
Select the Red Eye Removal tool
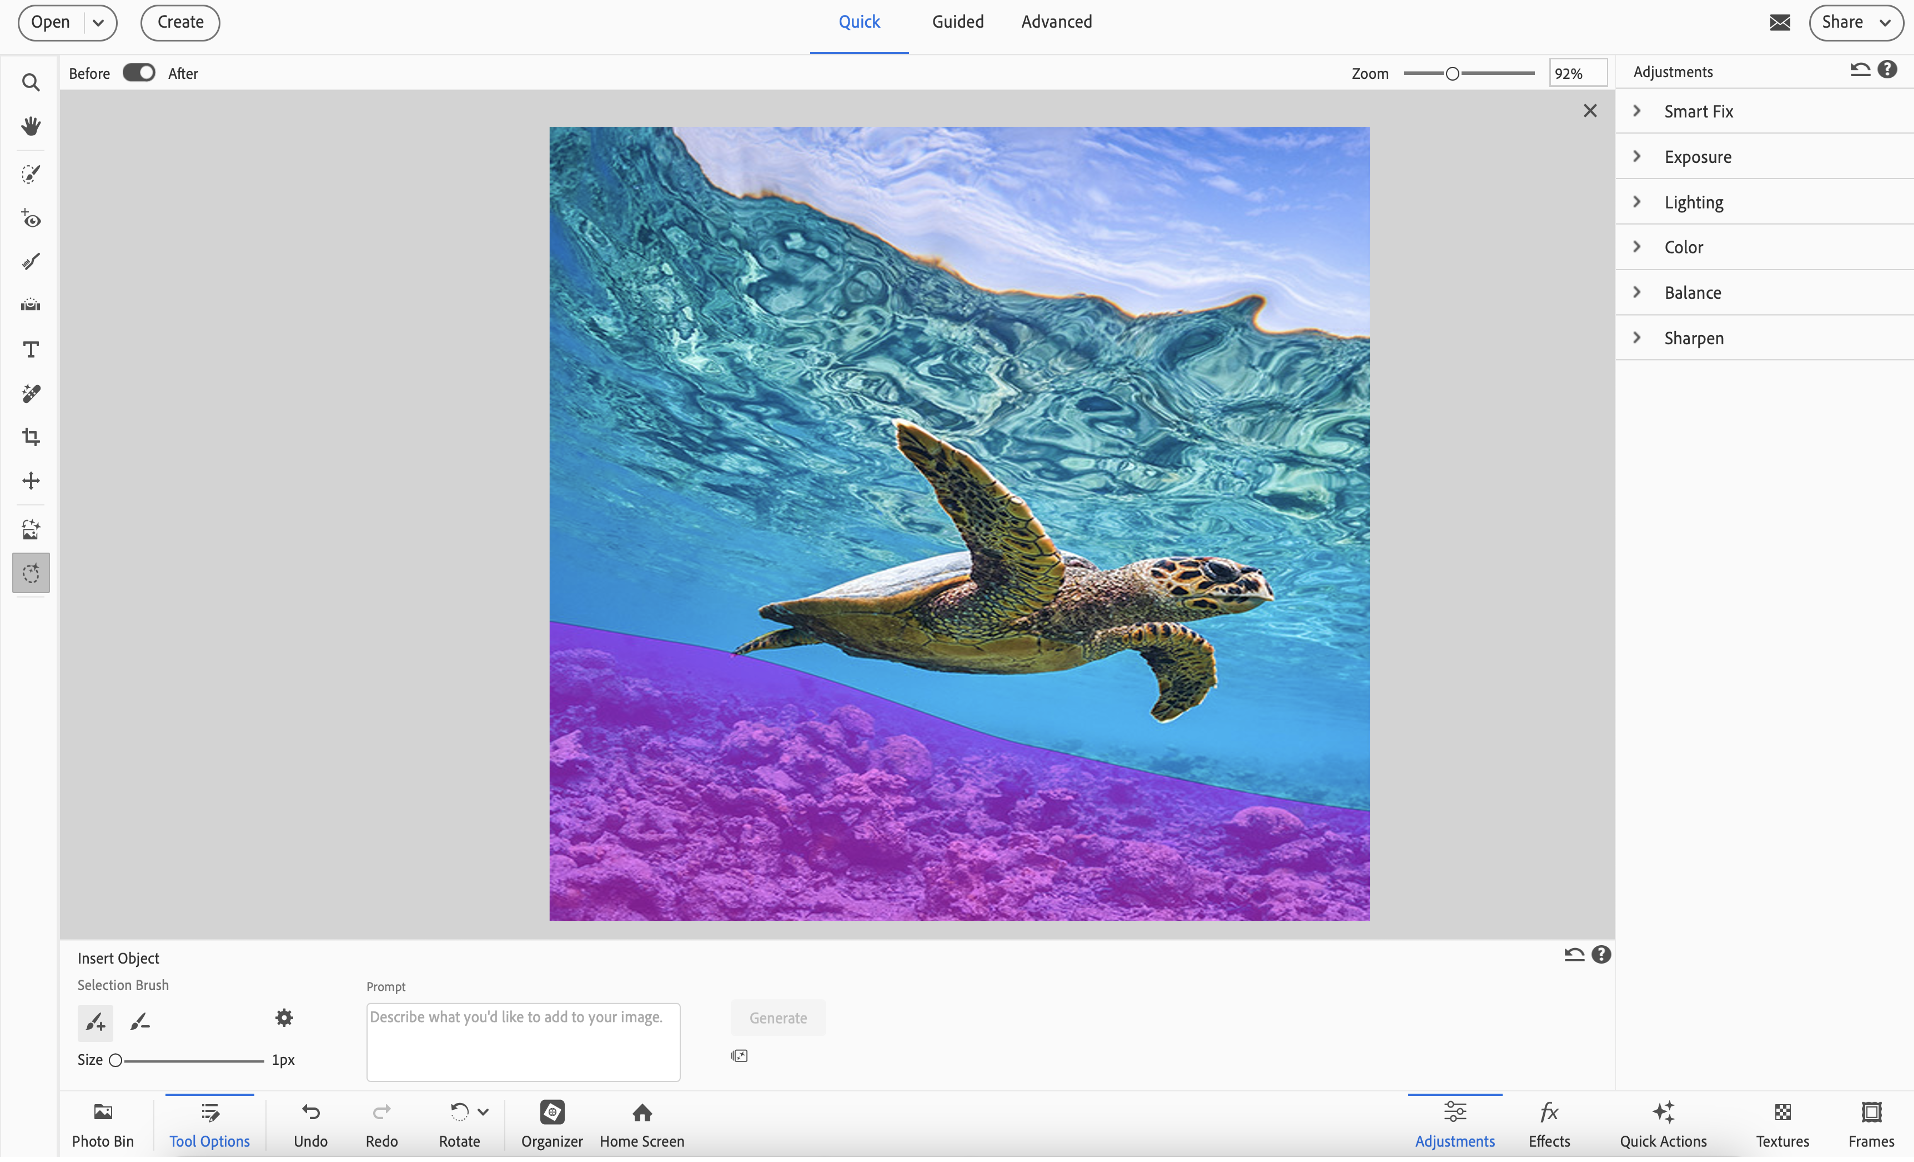(x=31, y=219)
